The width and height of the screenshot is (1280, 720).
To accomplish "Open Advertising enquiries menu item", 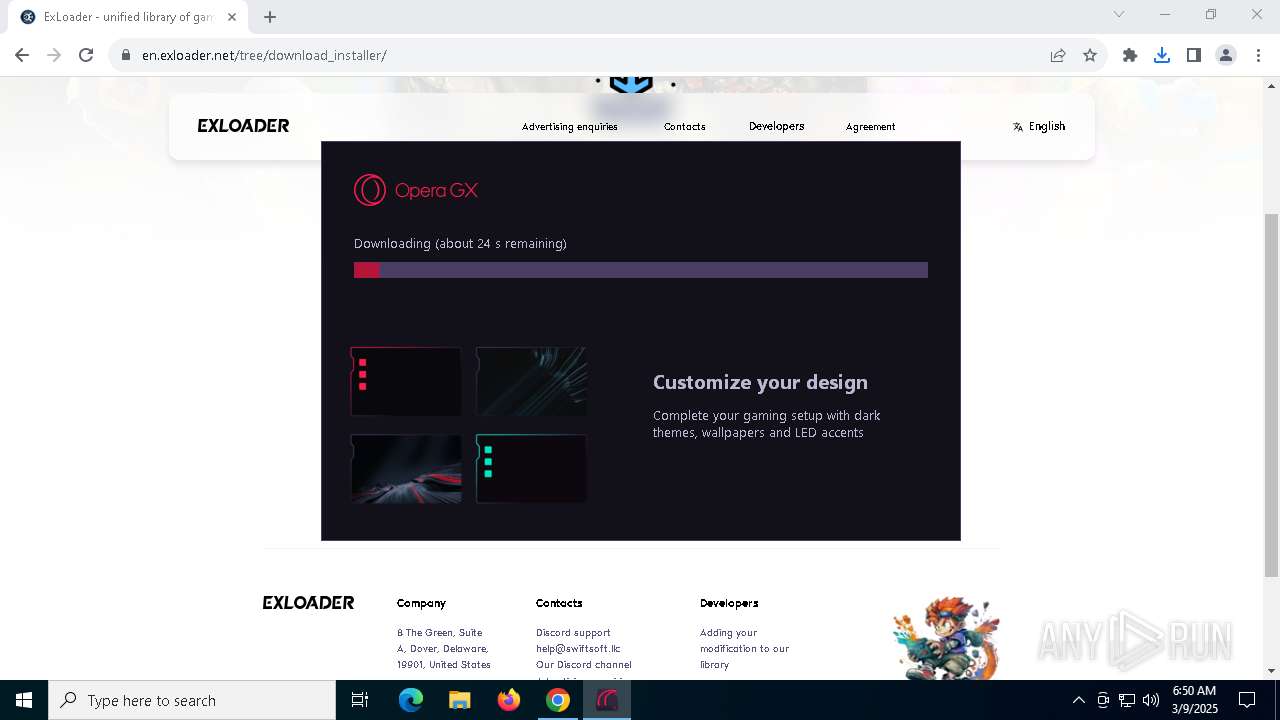I will 570,127.
